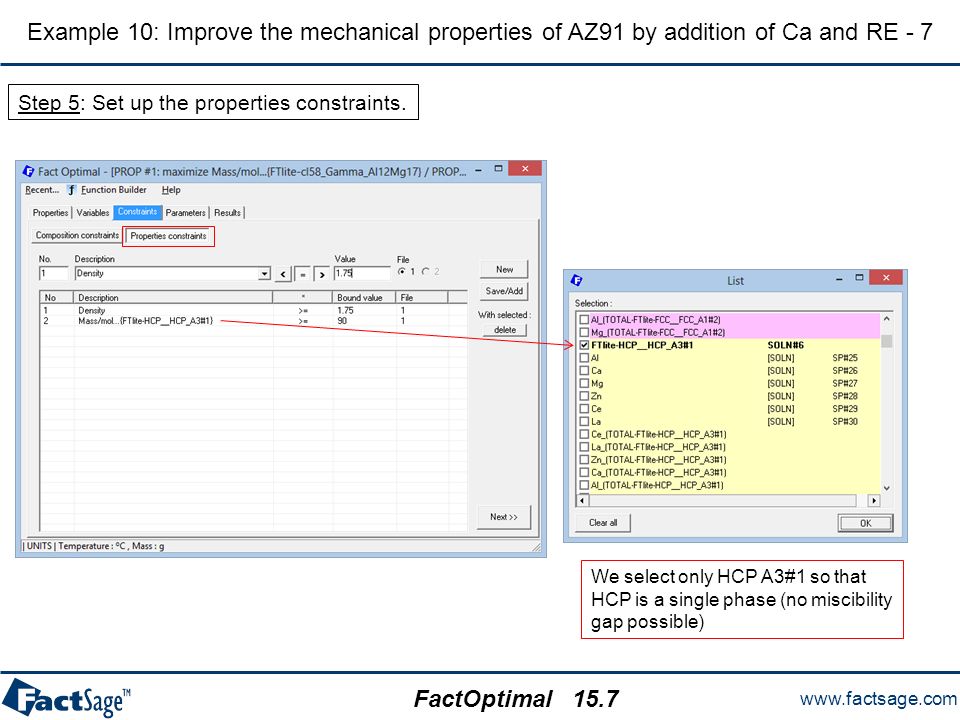Select File radio option 2
This screenshot has height=720, width=960.
click(426, 271)
